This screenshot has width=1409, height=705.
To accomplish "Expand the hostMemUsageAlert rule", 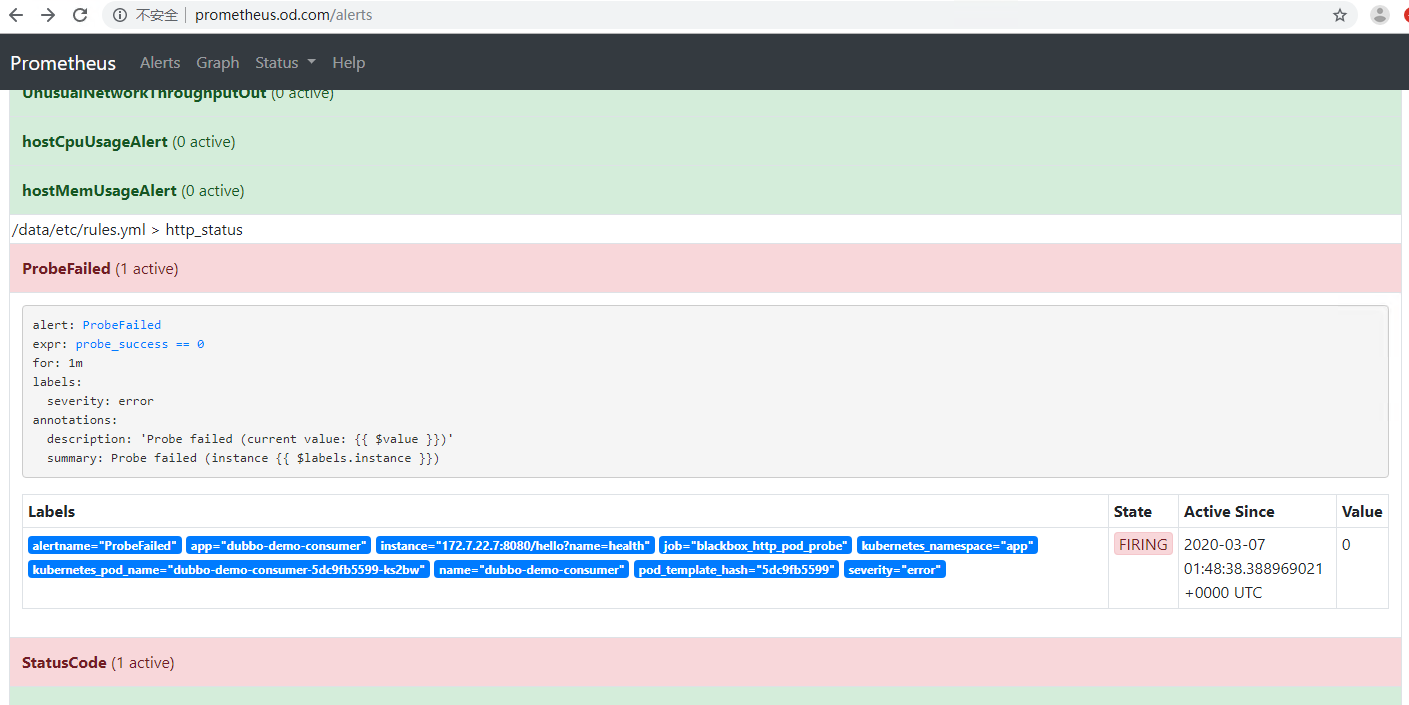I will pos(100,191).
